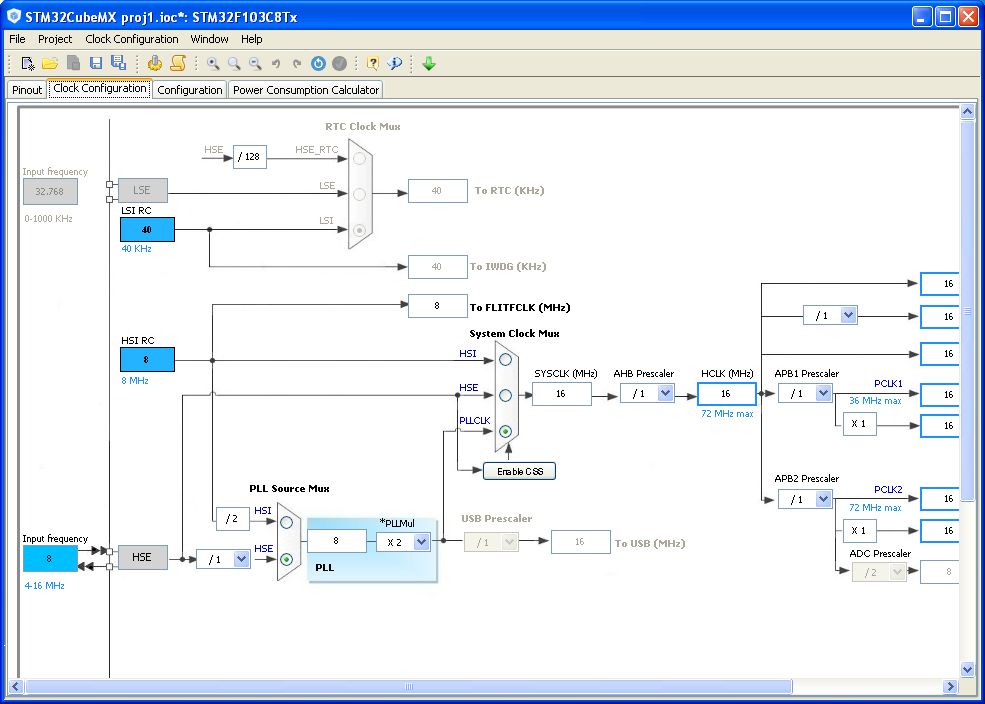Open the File menu
The height and width of the screenshot is (704, 985).
(x=17, y=39)
